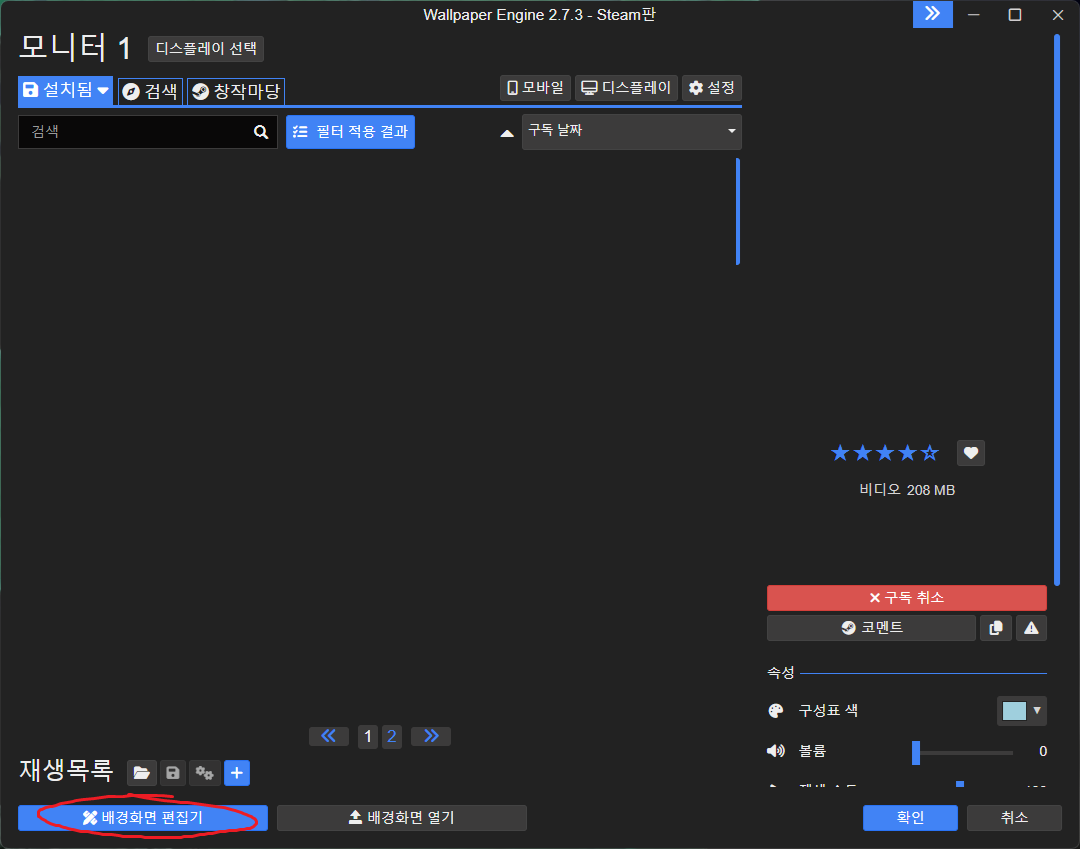The image size is (1080, 849).
Task: Open 설정 with gear icon
Action: point(712,88)
